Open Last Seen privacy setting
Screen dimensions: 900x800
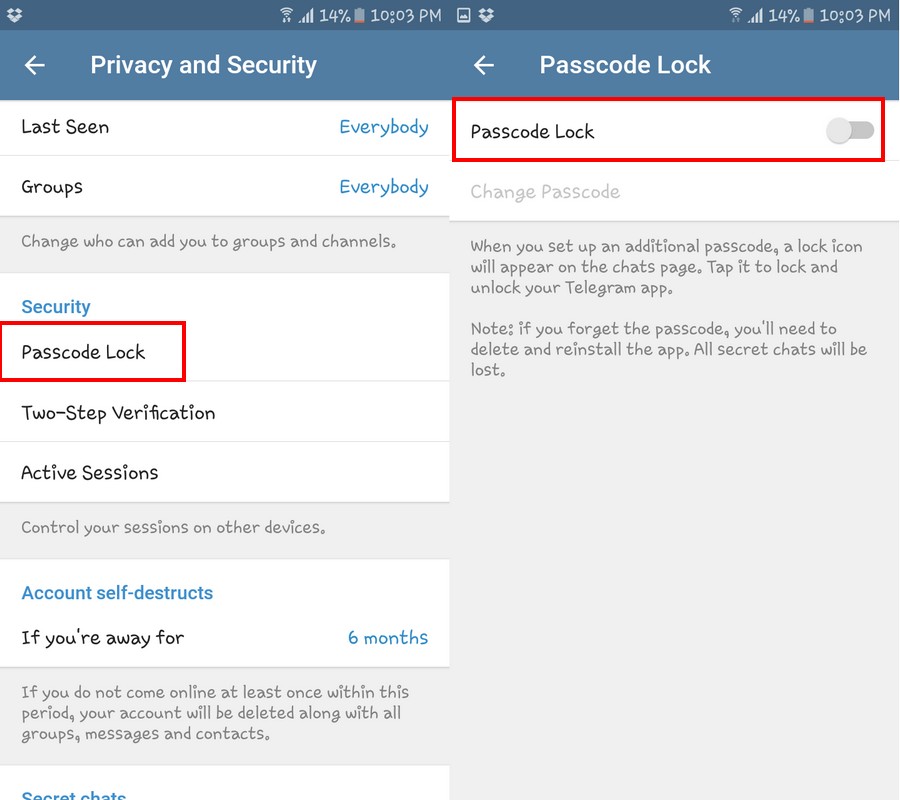coord(224,127)
